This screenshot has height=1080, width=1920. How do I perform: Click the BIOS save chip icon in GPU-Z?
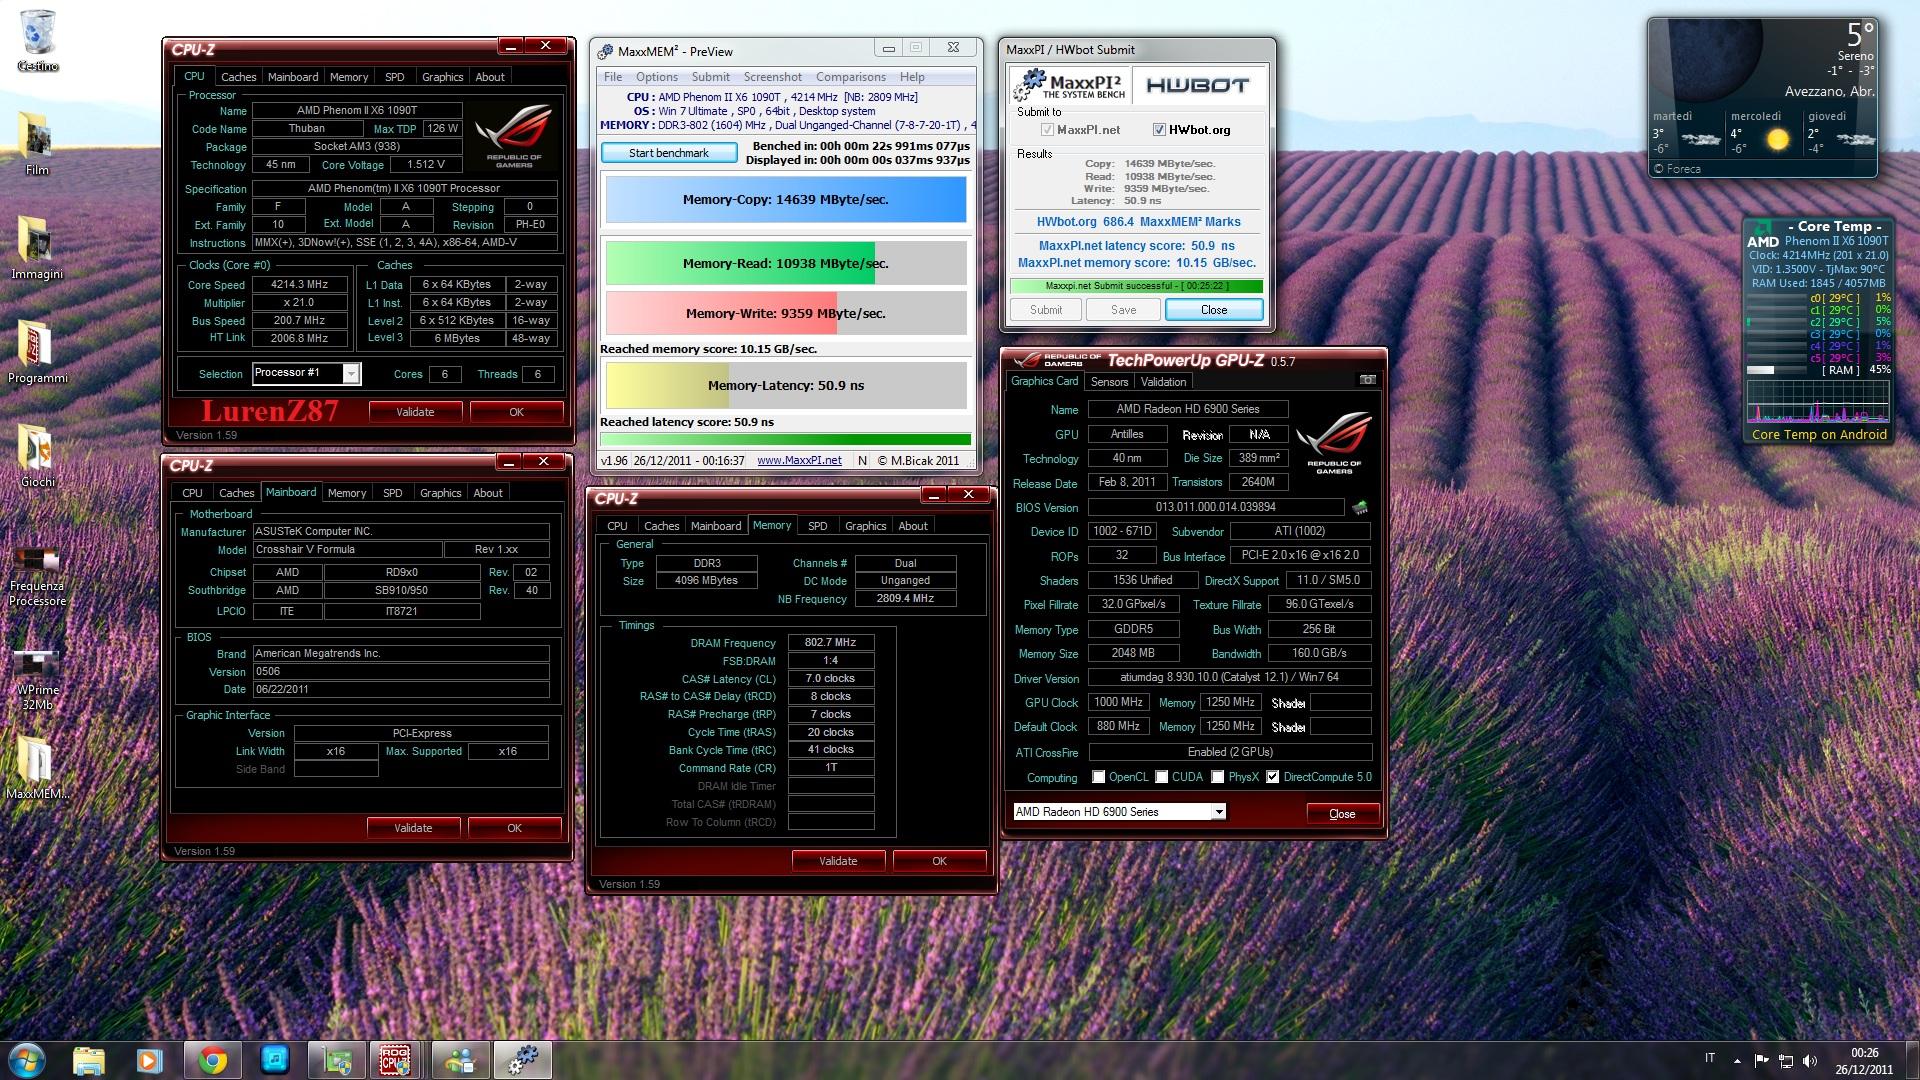(x=1360, y=507)
